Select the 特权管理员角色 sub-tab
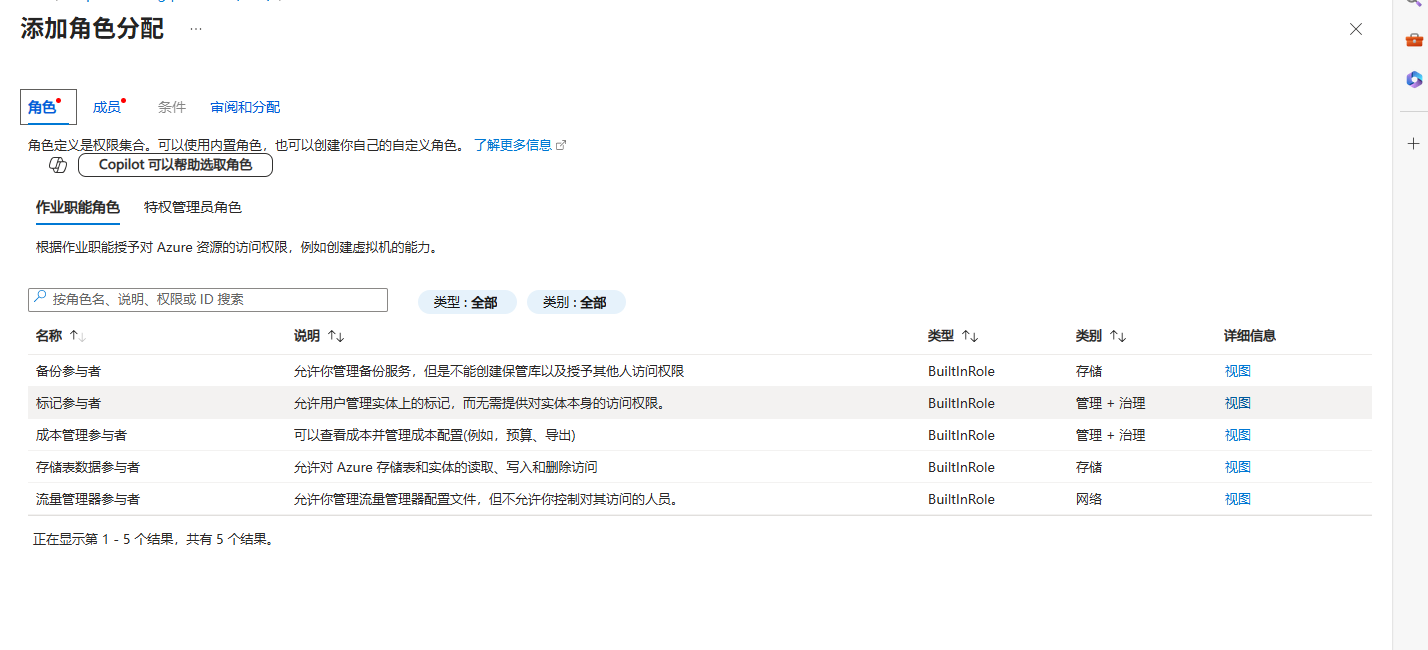The image size is (1428, 650). point(193,208)
